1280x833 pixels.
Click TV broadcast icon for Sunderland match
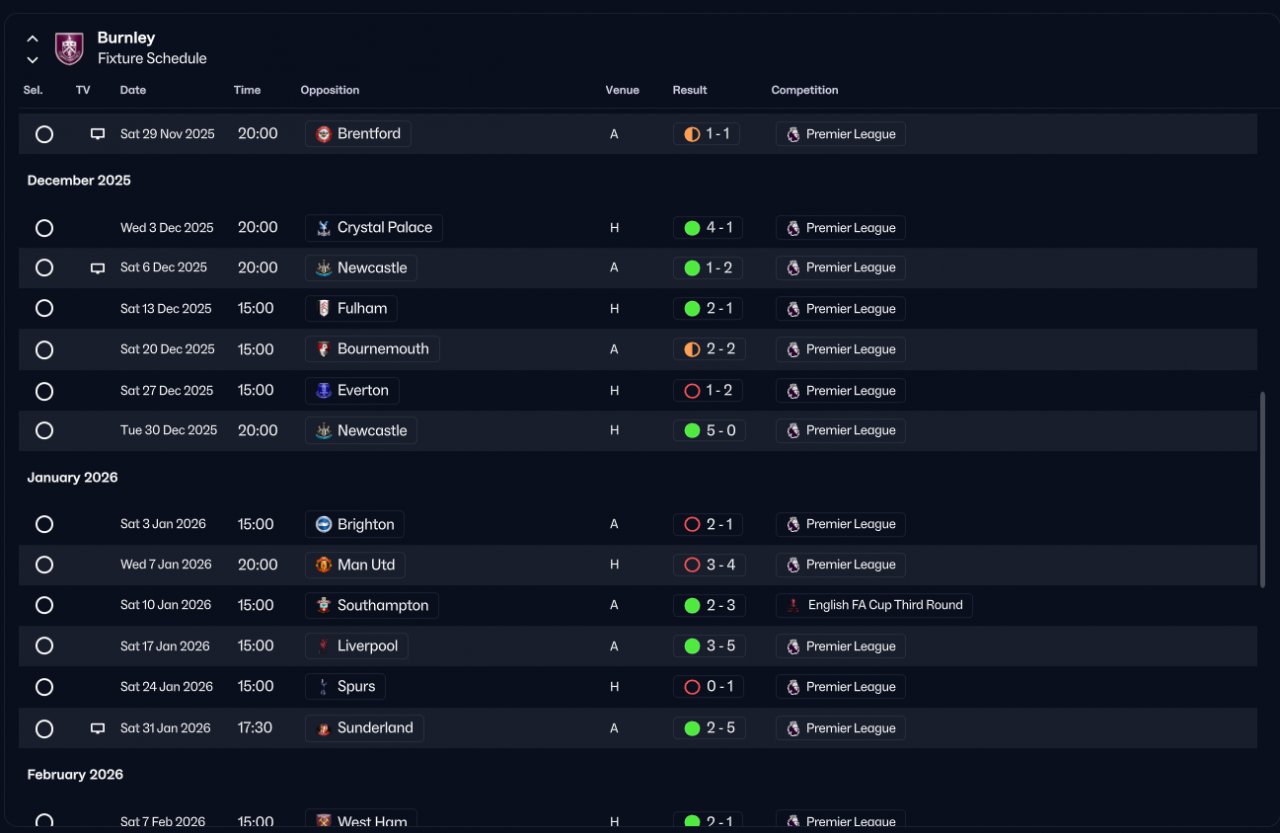tap(98, 728)
